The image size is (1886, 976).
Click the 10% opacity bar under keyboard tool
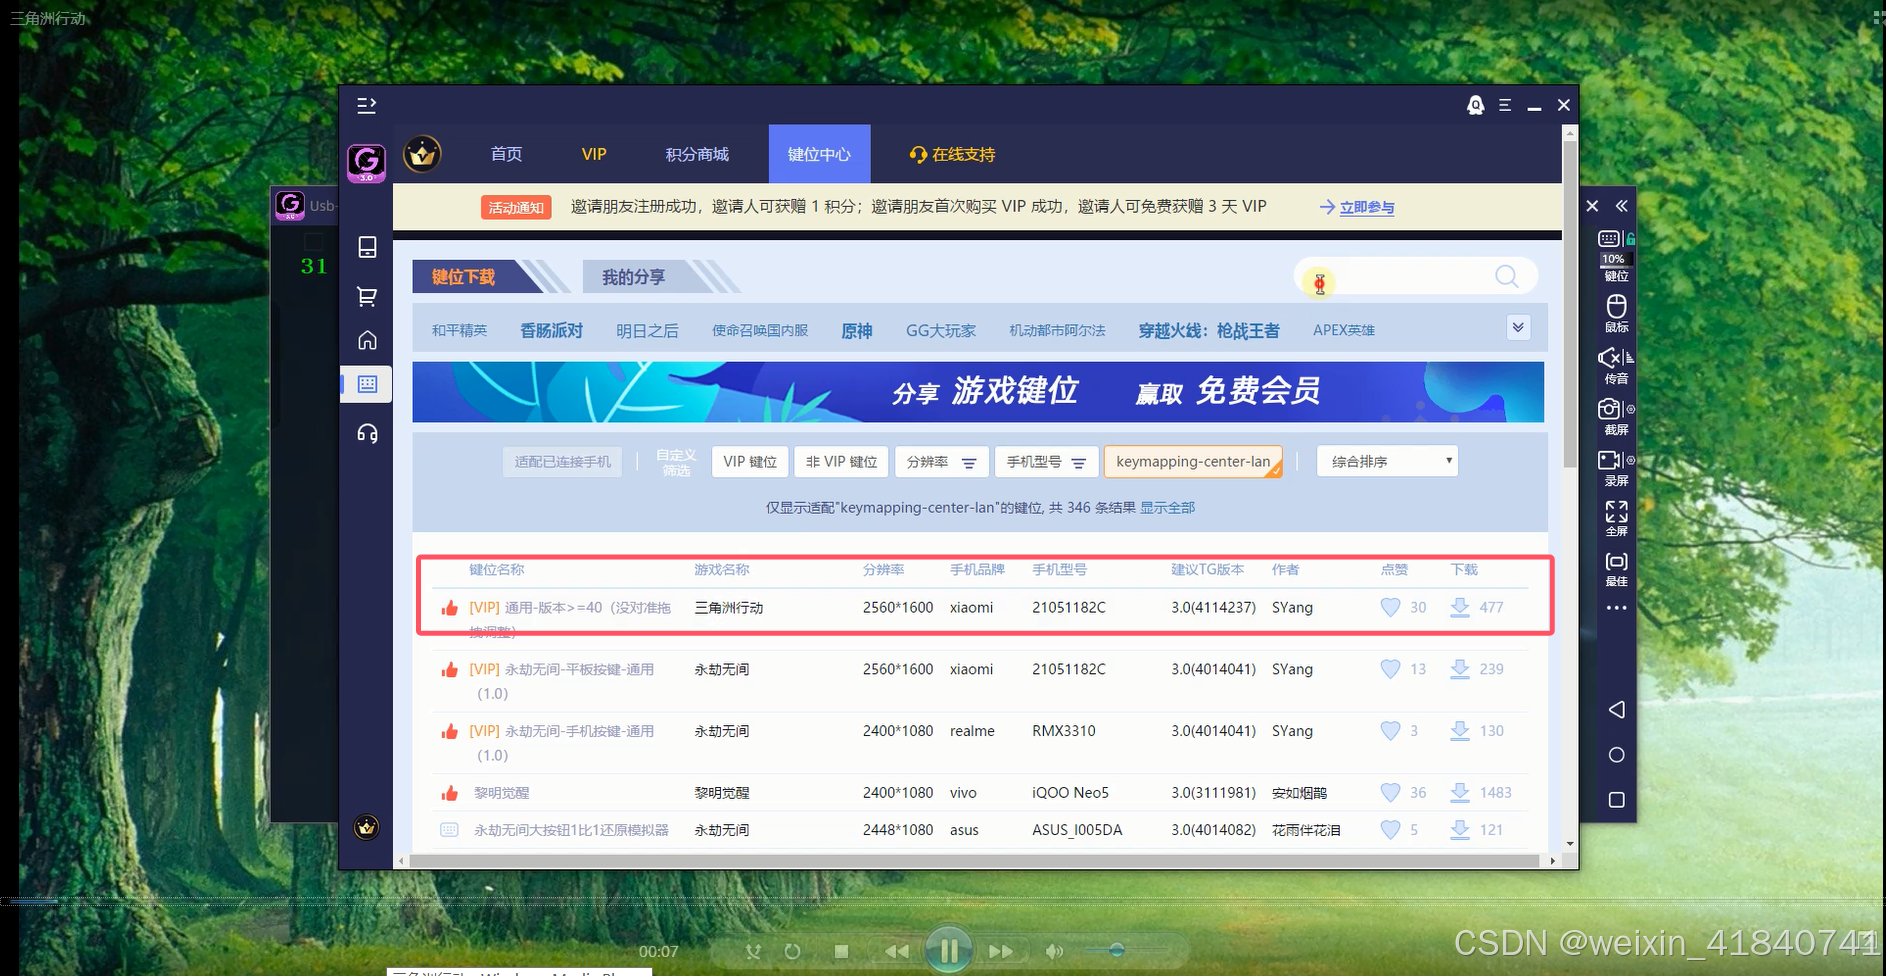click(1614, 259)
